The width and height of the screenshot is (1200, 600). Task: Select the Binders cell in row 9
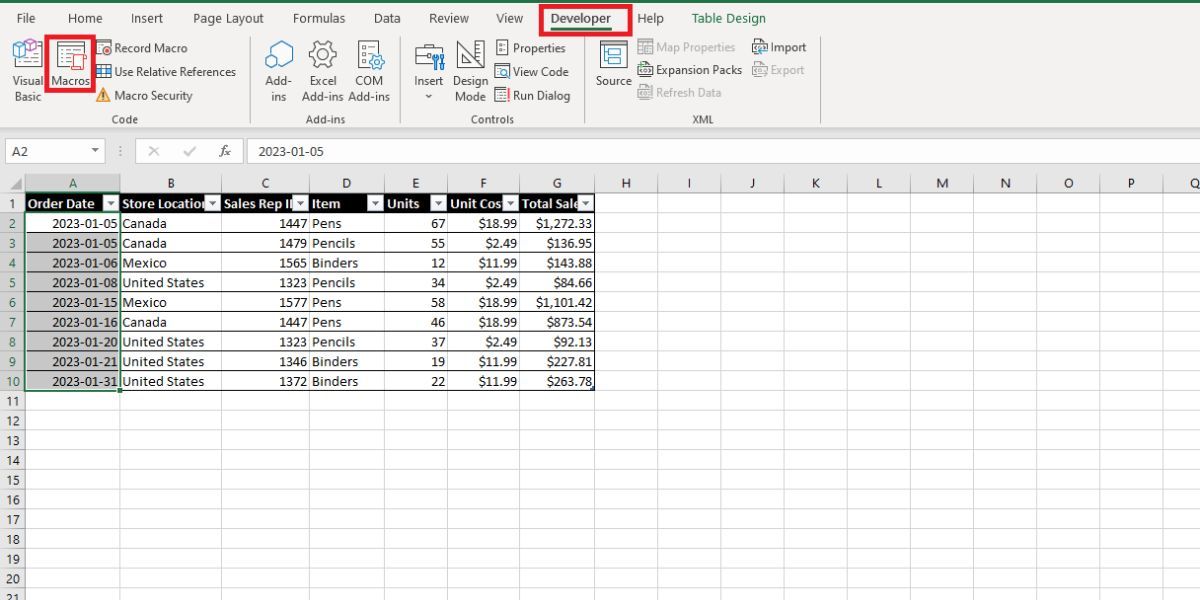click(x=347, y=361)
